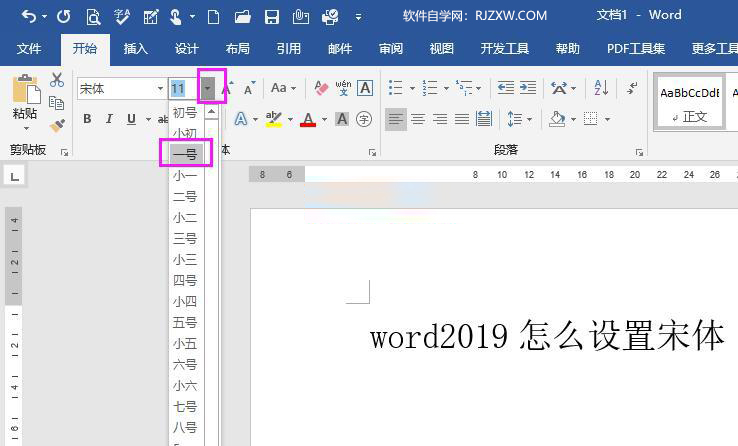Click the Touch mode hand icon
This screenshot has width=738, height=446.
[x=176, y=17]
